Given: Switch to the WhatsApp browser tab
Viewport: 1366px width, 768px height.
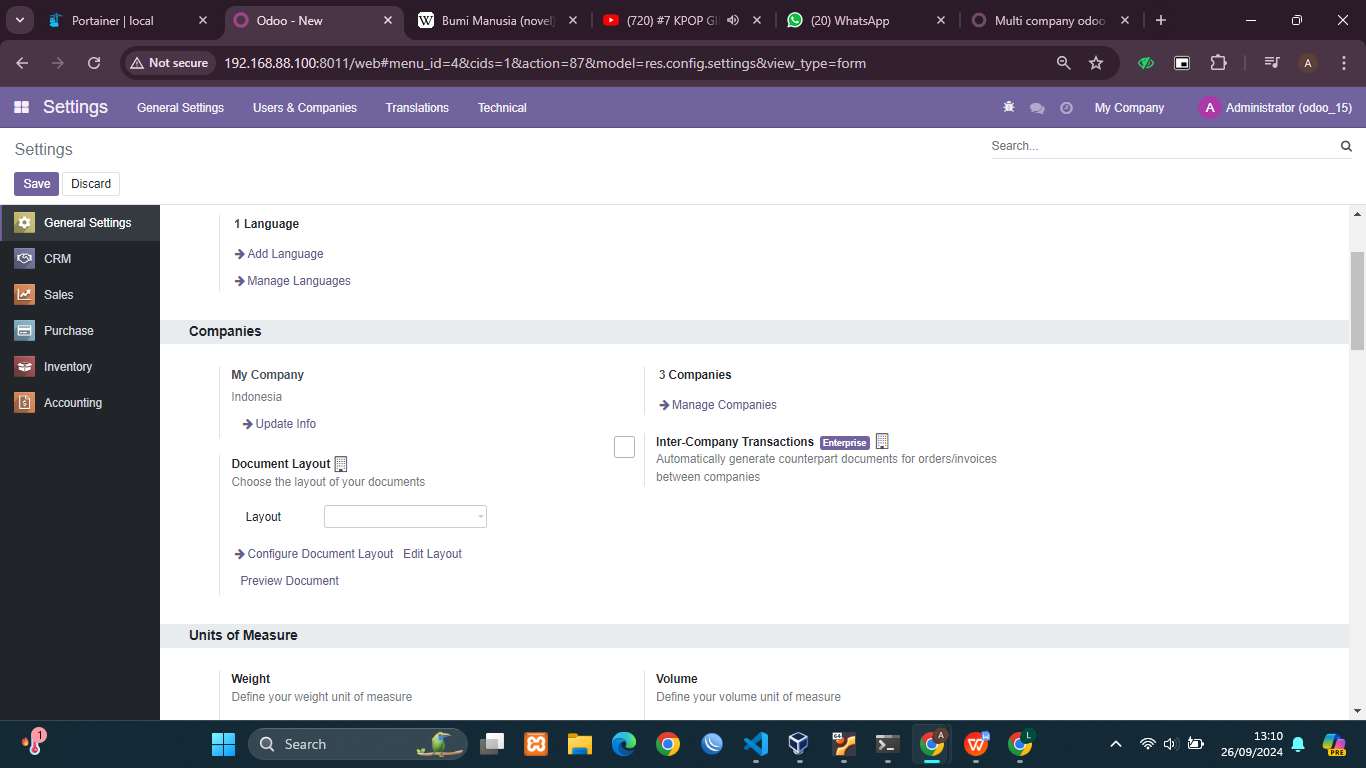Looking at the screenshot, I should [x=866, y=20].
